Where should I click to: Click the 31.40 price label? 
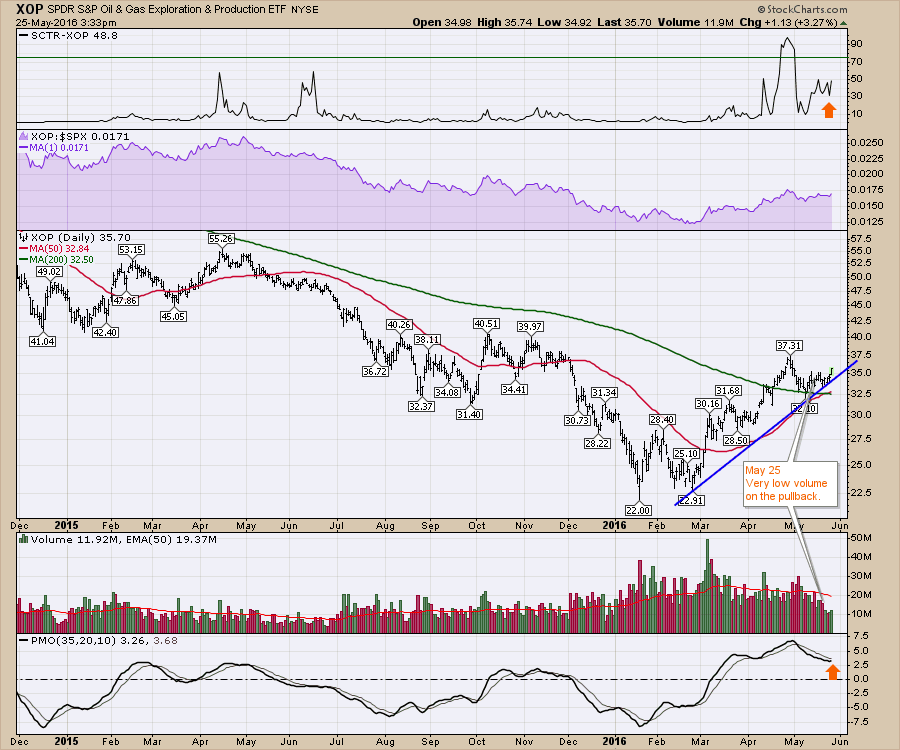(x=469, y=414)
